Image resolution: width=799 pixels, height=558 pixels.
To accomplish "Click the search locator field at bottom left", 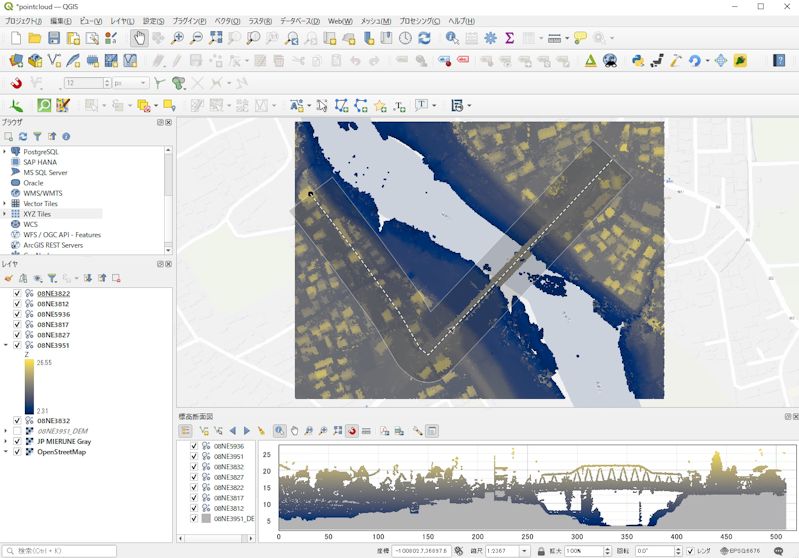I will 59,551.
